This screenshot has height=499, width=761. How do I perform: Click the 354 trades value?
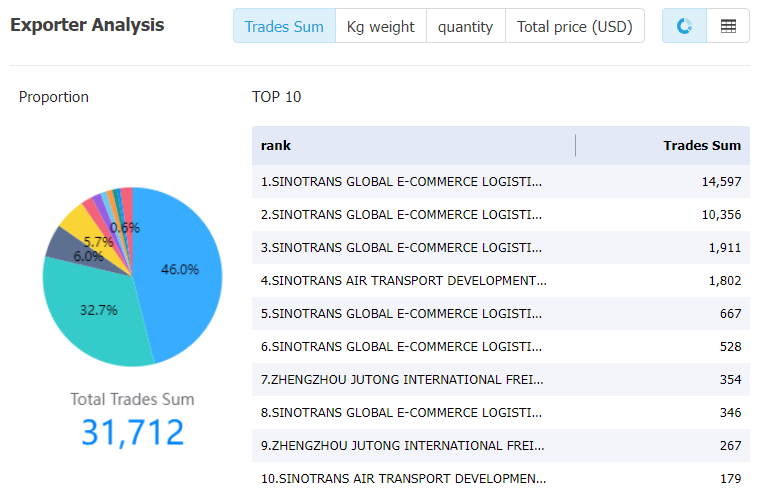pyautogui.click(x=730, y=380)
